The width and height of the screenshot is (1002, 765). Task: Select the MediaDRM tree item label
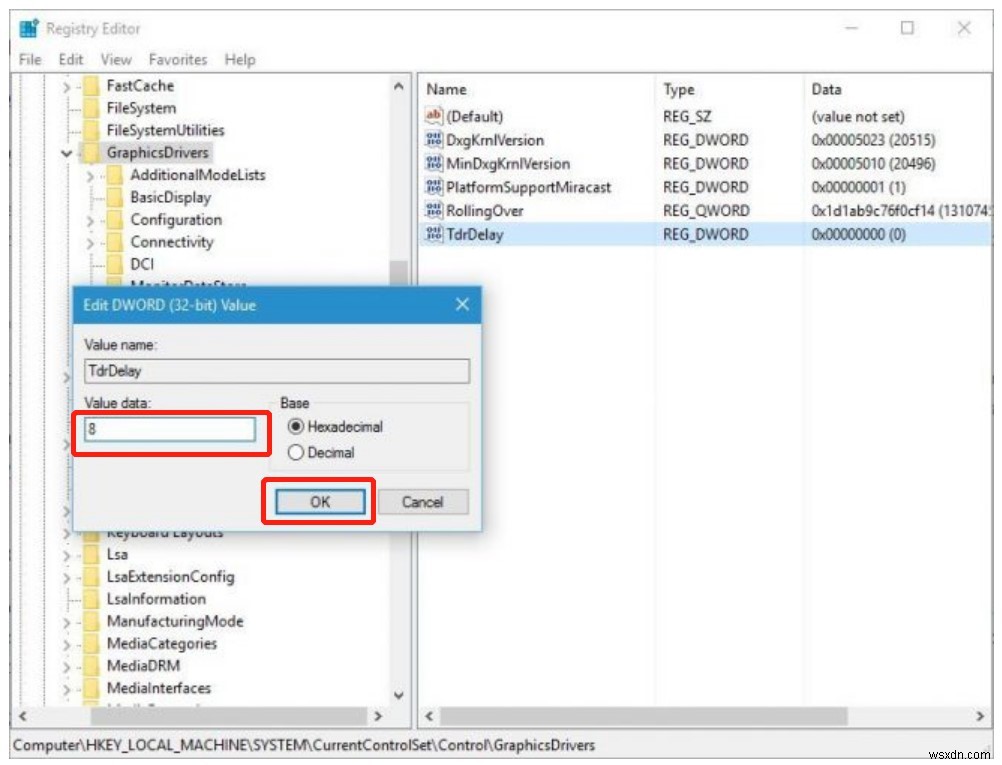click(x=143, y=666)
